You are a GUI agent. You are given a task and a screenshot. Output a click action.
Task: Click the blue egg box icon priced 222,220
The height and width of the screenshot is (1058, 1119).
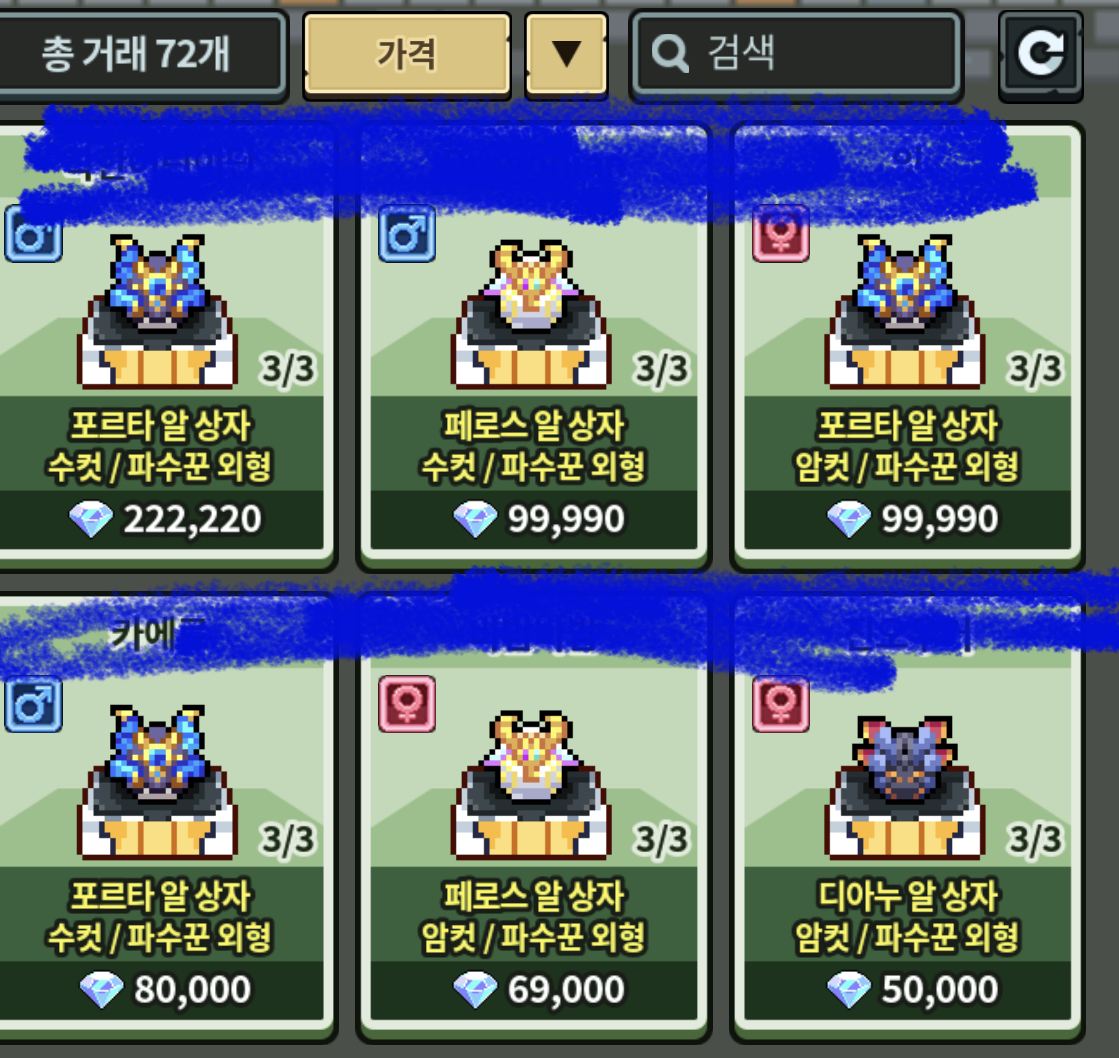157,311
